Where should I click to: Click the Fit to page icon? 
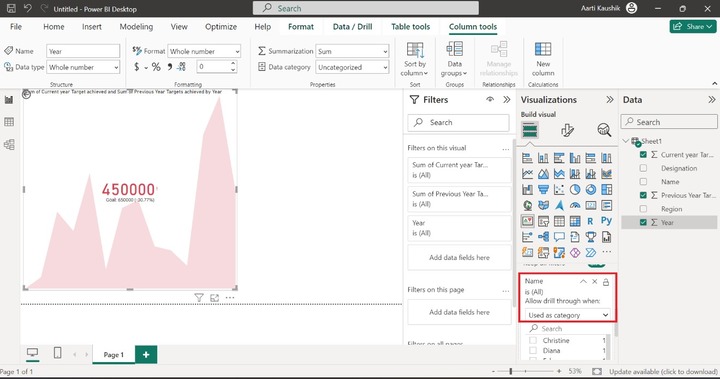[x=596, y=371]
